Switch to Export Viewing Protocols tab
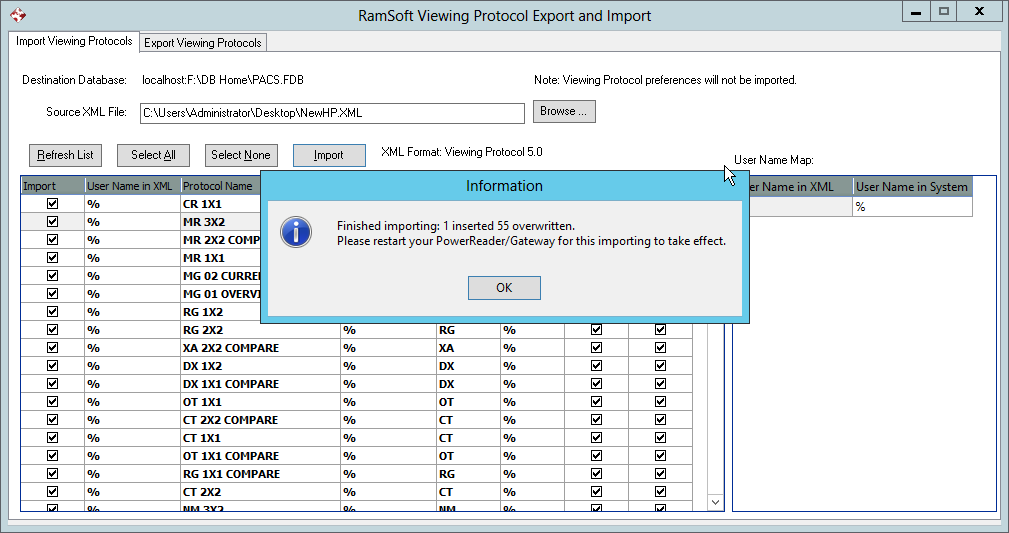Image resolution: width=1009 pixels, height=533 pixels. 203,43
